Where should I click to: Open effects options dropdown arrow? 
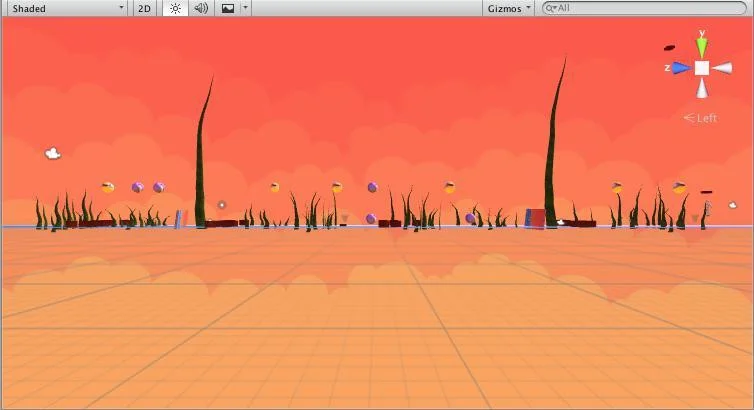pyautogui.click(x=245, y=8)
